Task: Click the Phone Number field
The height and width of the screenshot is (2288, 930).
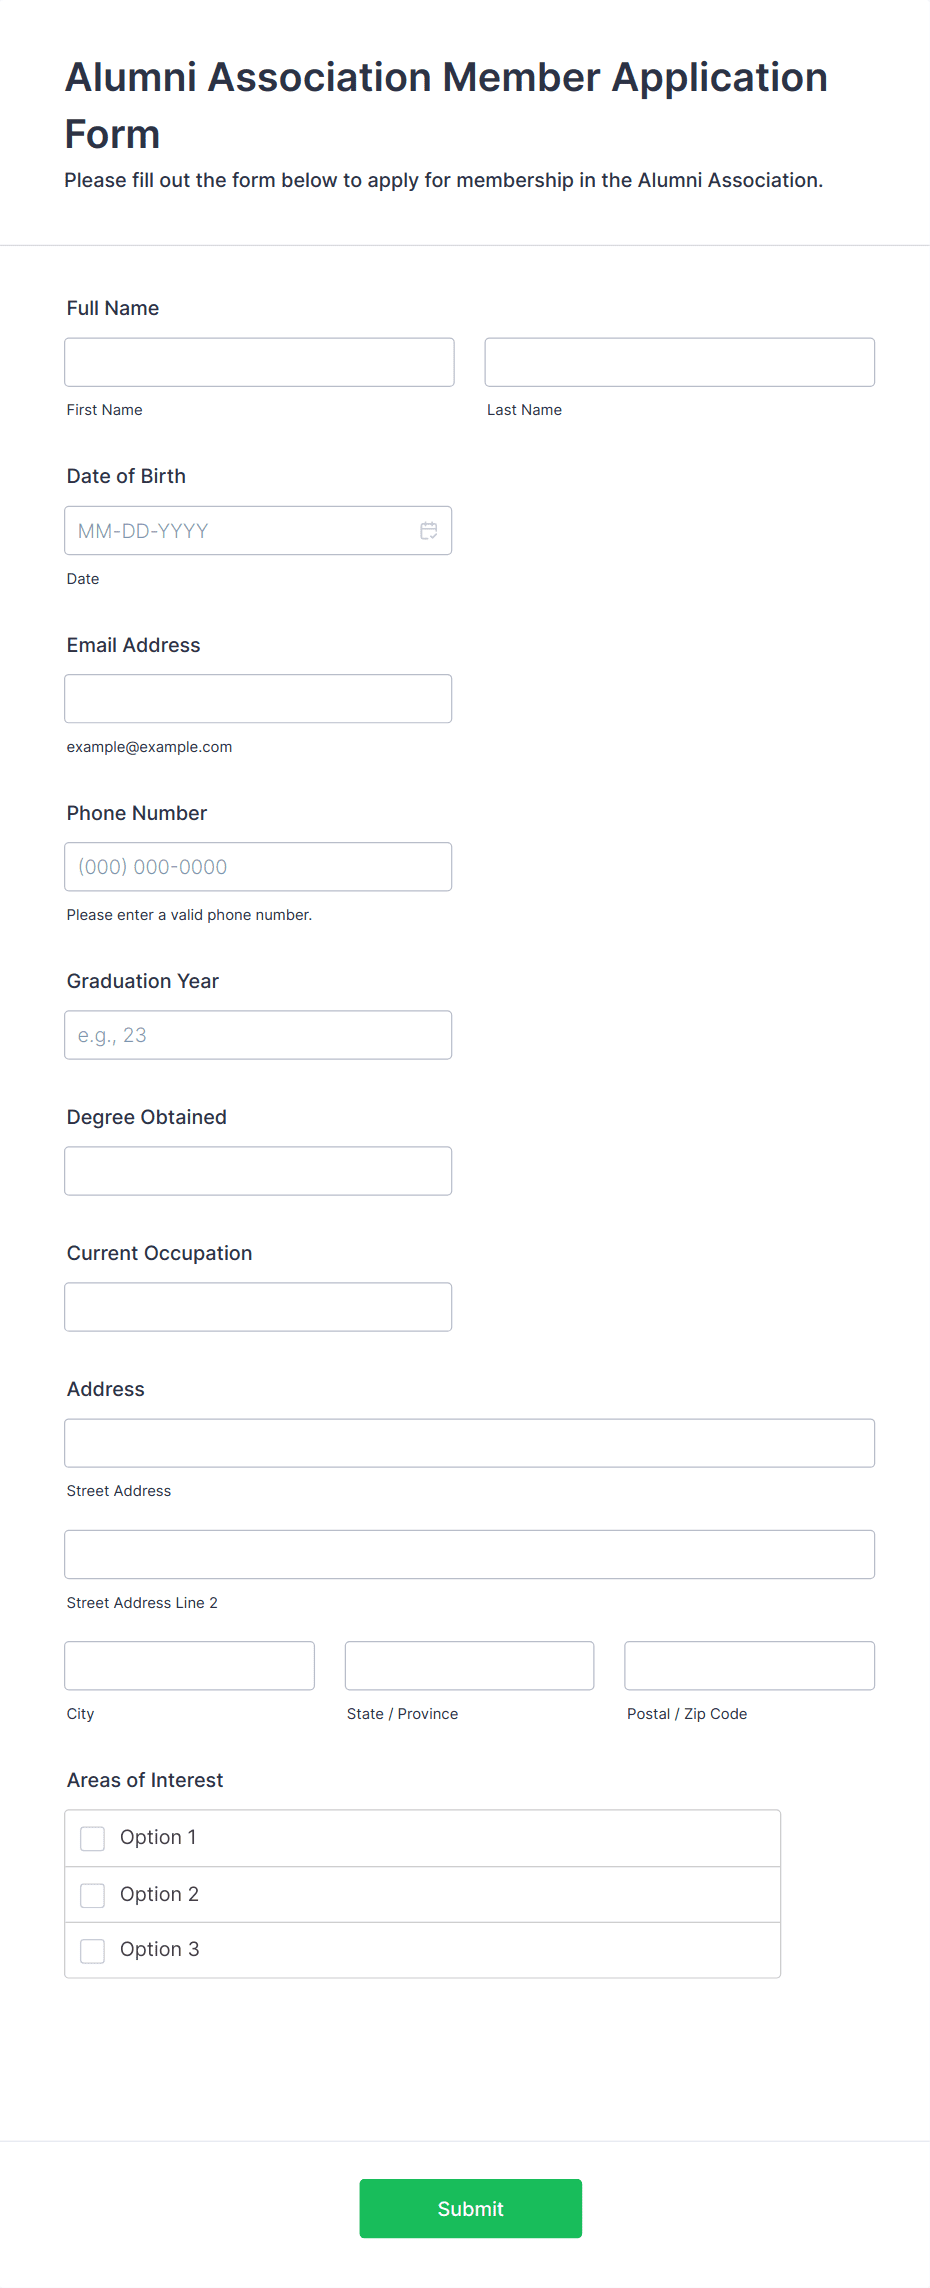Action: click(x=258, y=867)
